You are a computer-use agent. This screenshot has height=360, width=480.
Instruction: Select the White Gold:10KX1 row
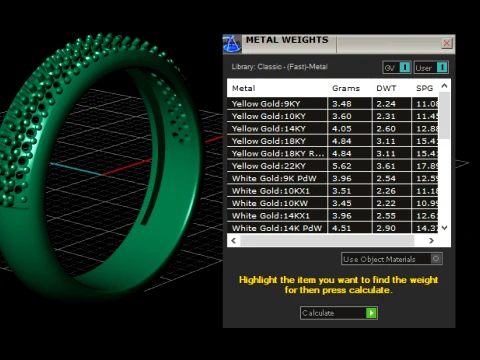click(x=332, y=191)
